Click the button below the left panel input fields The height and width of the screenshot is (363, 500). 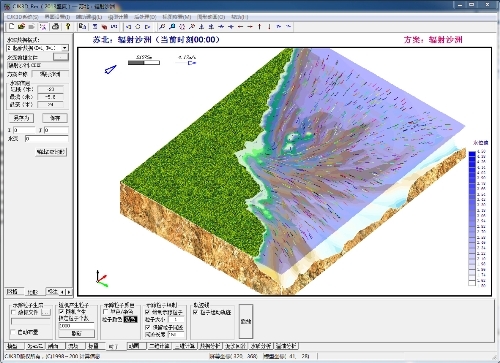[51, 152]
